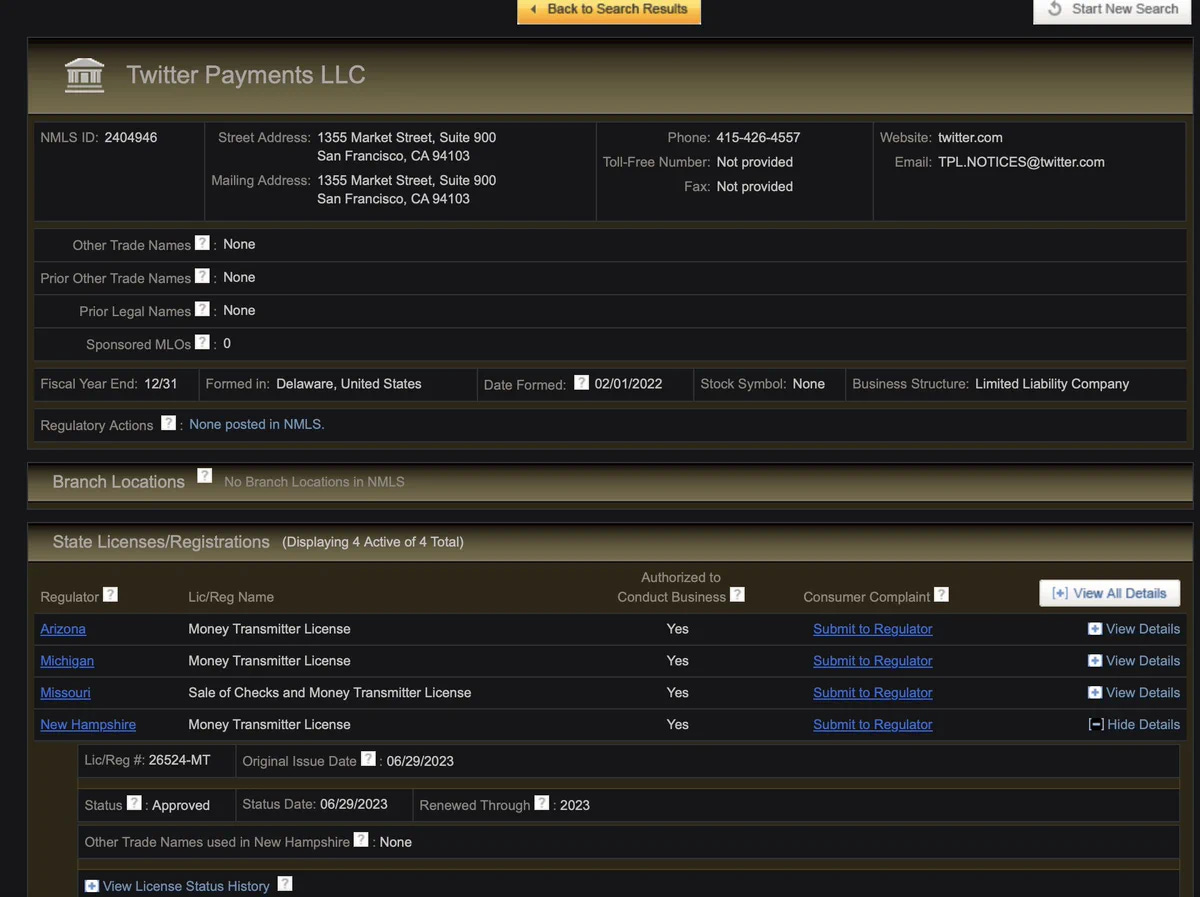This screenshot has width=1200, height=897.
Task: Click the 'No Branch Locations in NMLS' text
Action: [314, 482]
